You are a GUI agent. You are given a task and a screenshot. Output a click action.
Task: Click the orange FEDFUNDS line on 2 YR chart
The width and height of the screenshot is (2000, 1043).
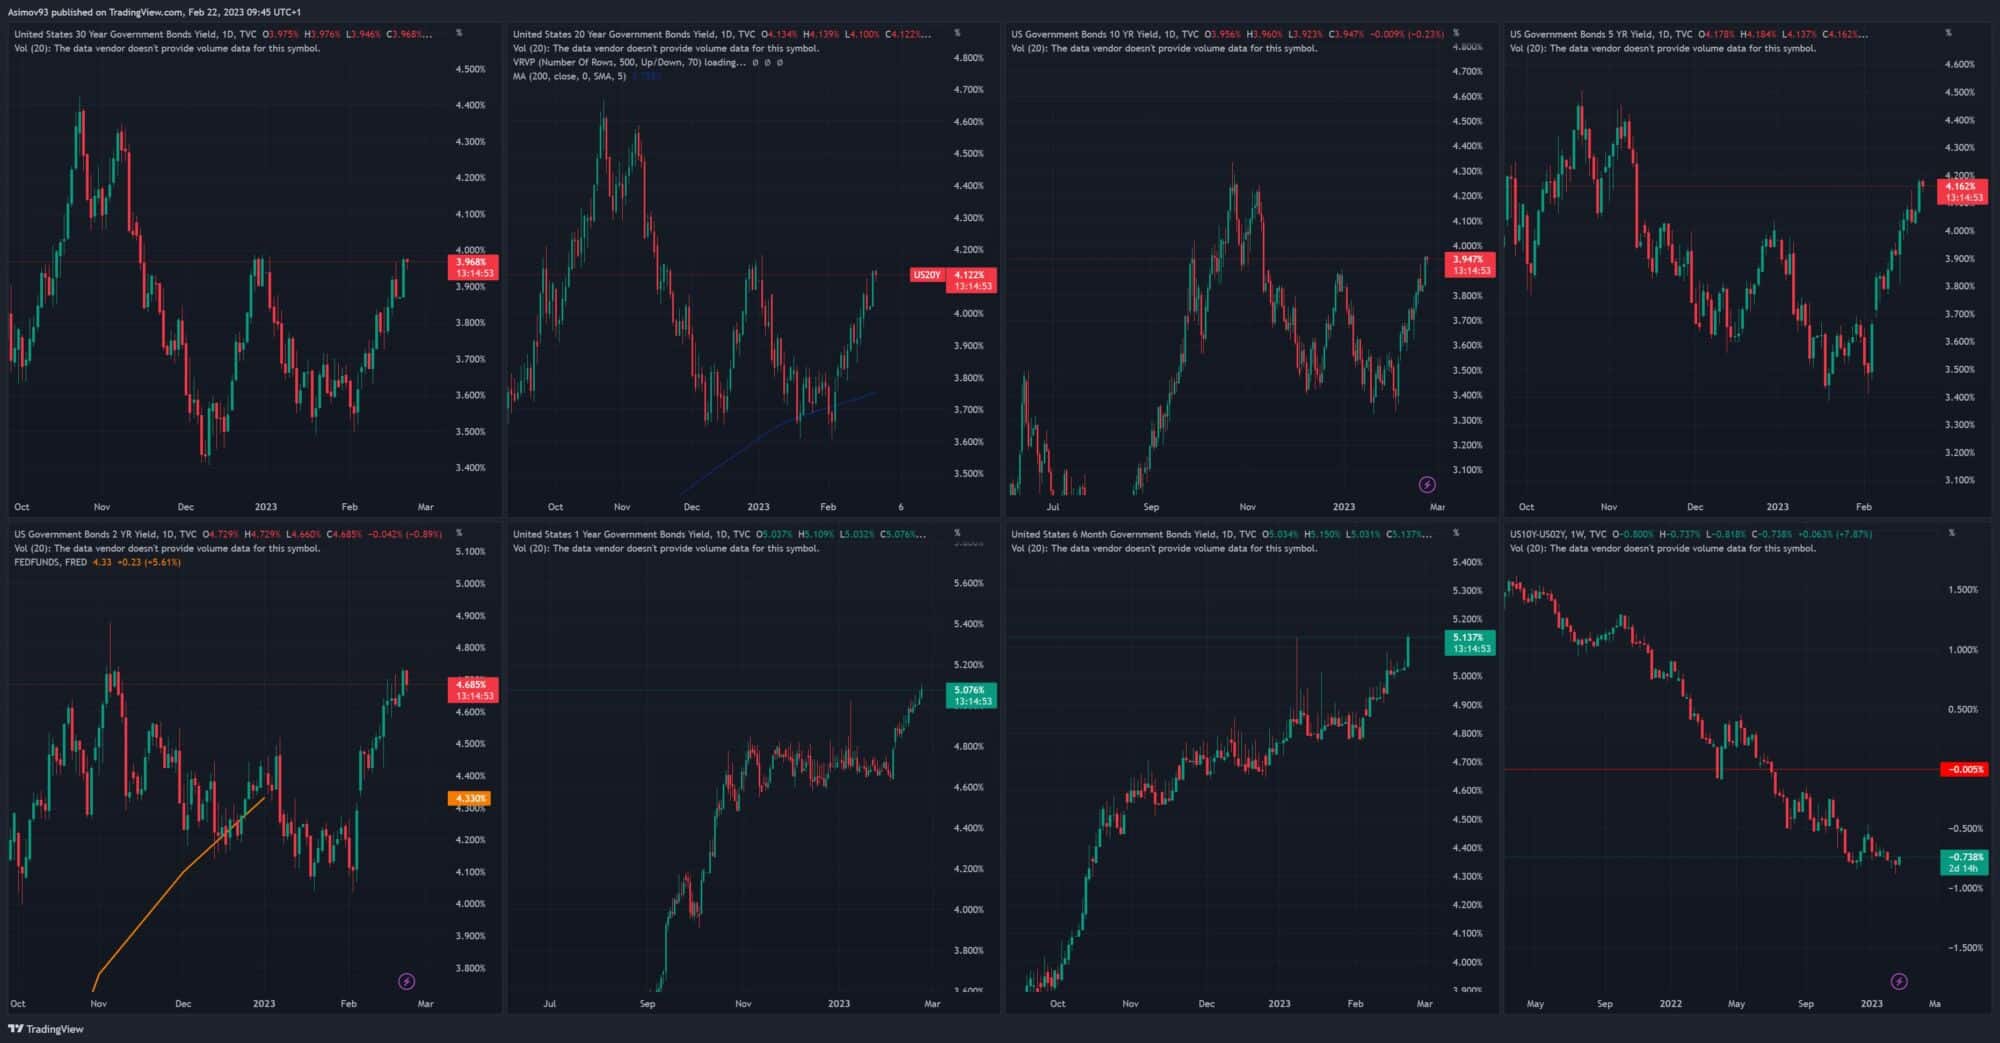[x=180, y=874]
